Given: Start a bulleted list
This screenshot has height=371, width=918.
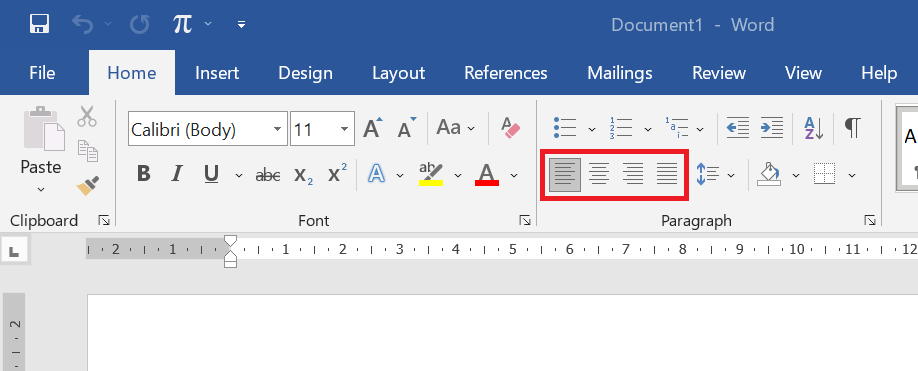Looking at the screenshot, I should 565,127.
